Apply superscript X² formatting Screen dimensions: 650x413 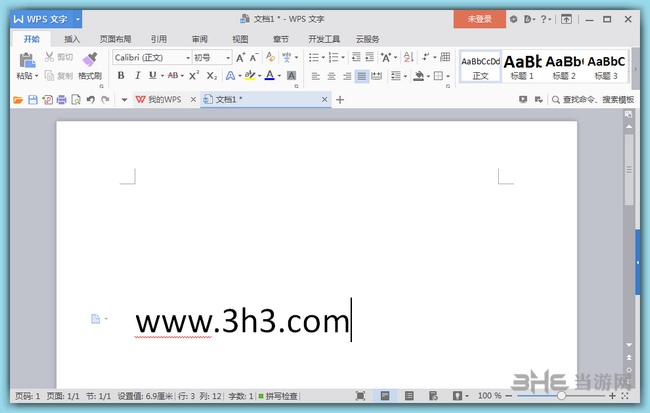[194, 75]
